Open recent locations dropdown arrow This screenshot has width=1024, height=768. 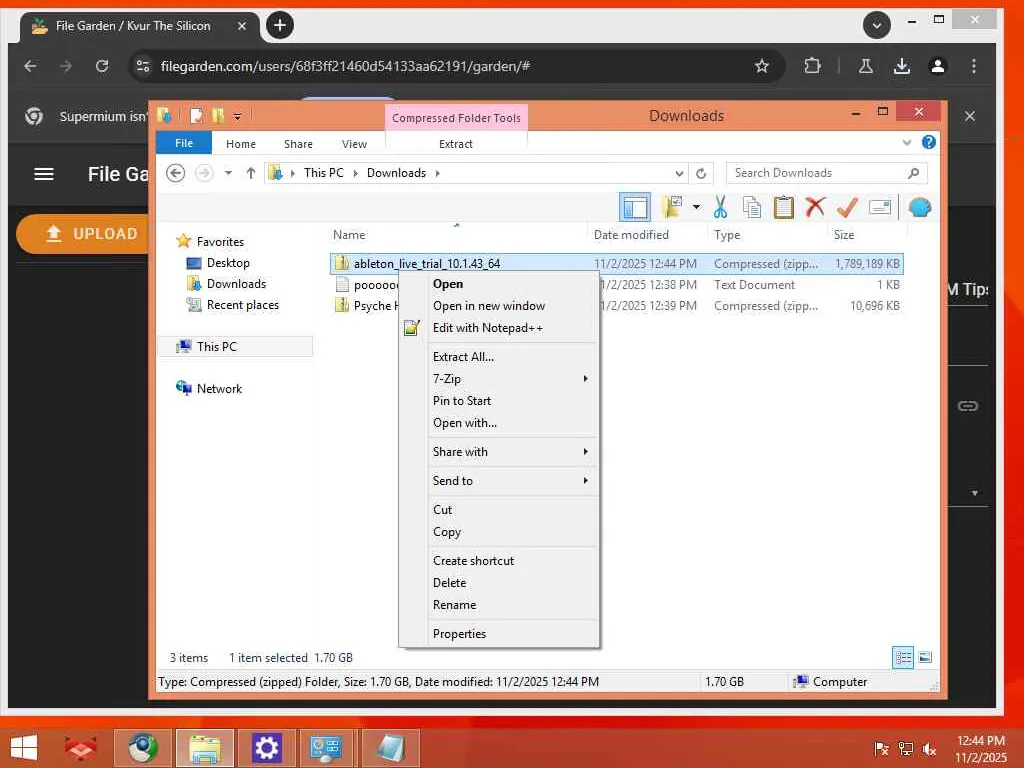(228, 173)
